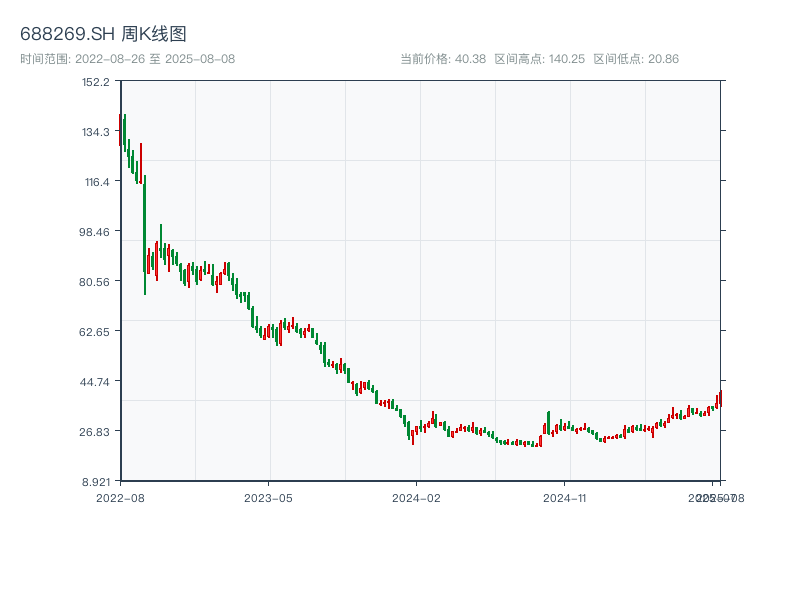Viewport: 800px width, 600px height.
Task: Click the tall red candlestick near 2022-08
Action: click(141, 162)
